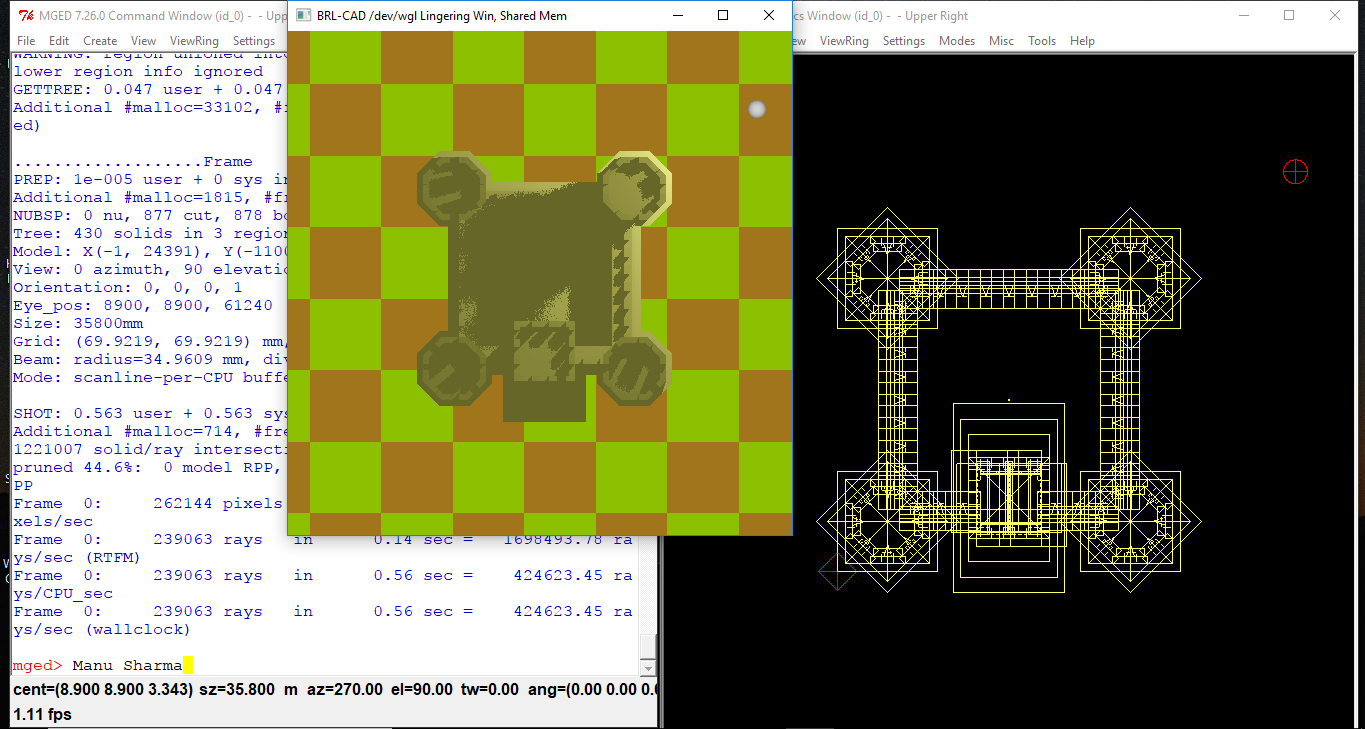
Task: Open Settings menu in Command Window
Action: coord(254,41)
